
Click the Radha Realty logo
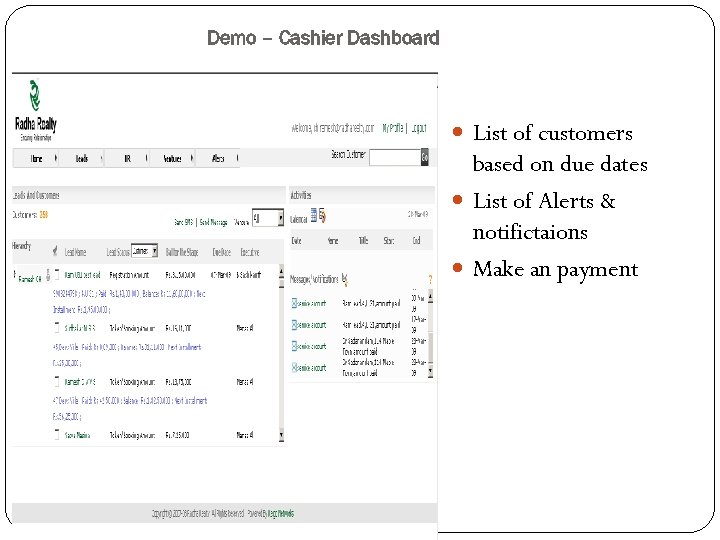coord(35,111)
